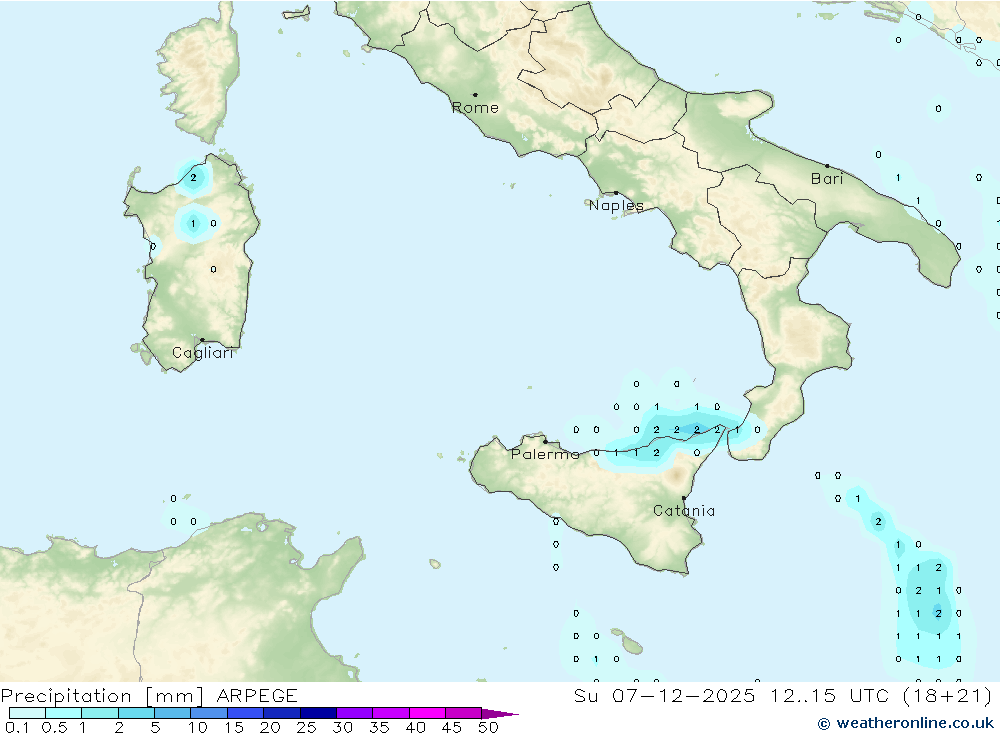
Task: Open the weatheronline.co.uk link
Action: 906,723
